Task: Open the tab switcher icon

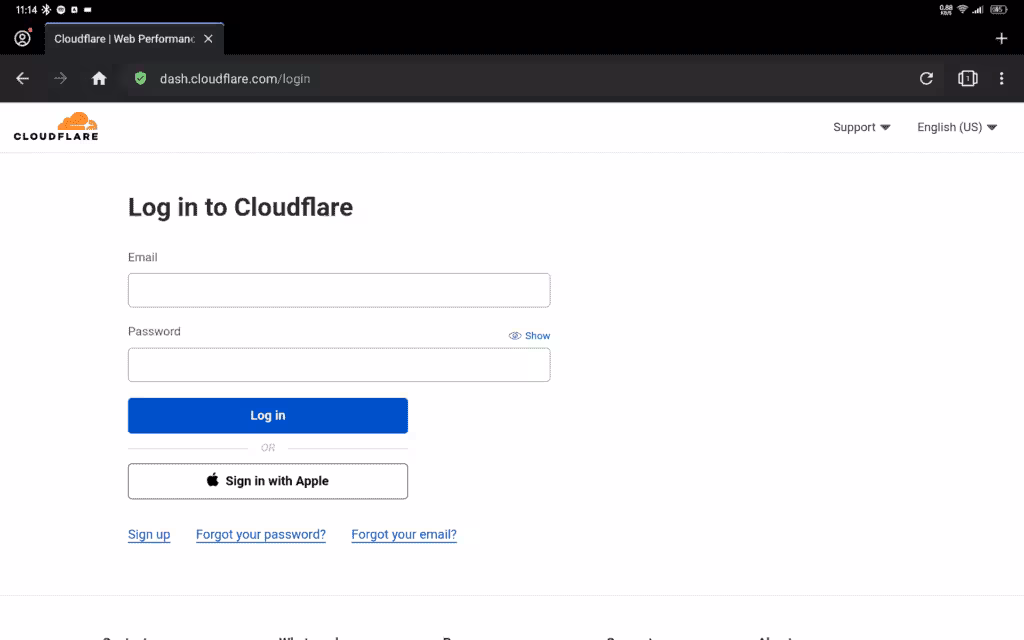Action: 967,78
